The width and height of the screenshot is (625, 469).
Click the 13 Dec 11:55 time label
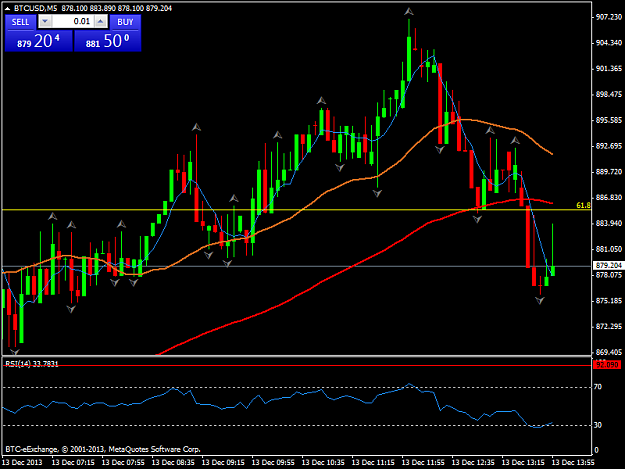[423, 463]
